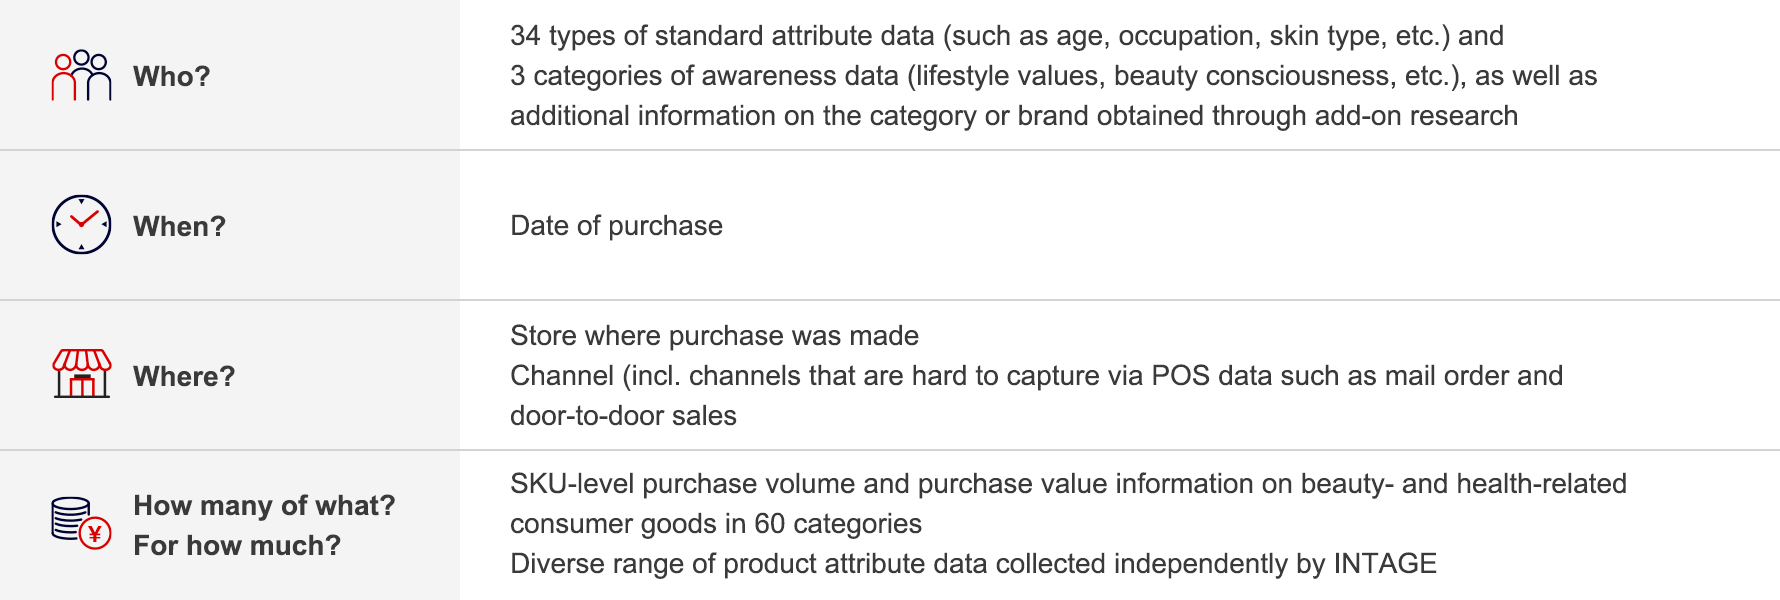
Task: Click the store icon beside Where?
Action: pos(81,374)
